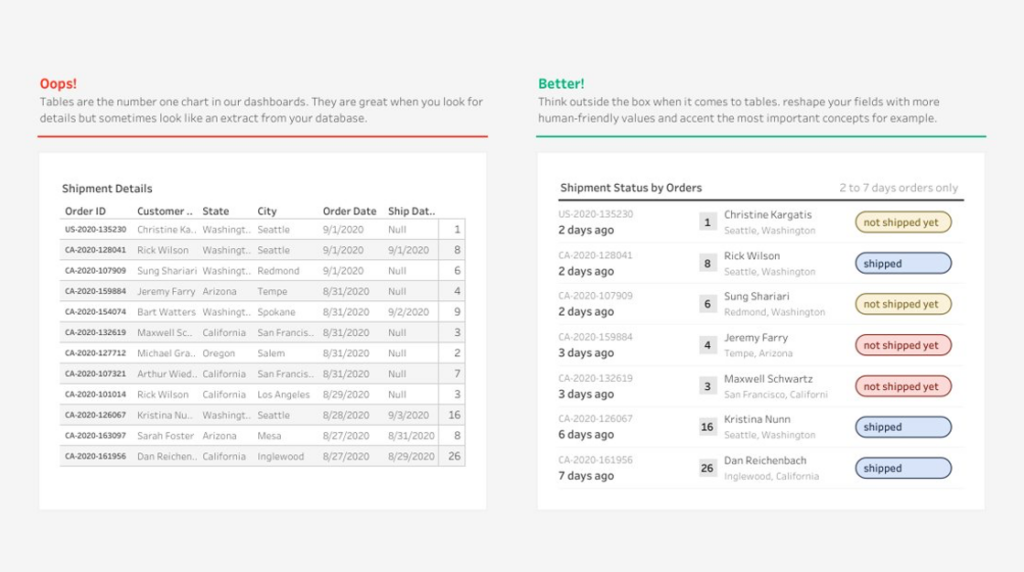The height and width of the screenshot is (572, 1024).
Task: Click the 'not shipped yet' pill for Maxwell Schwartz
Action: [x=903, y=386]
